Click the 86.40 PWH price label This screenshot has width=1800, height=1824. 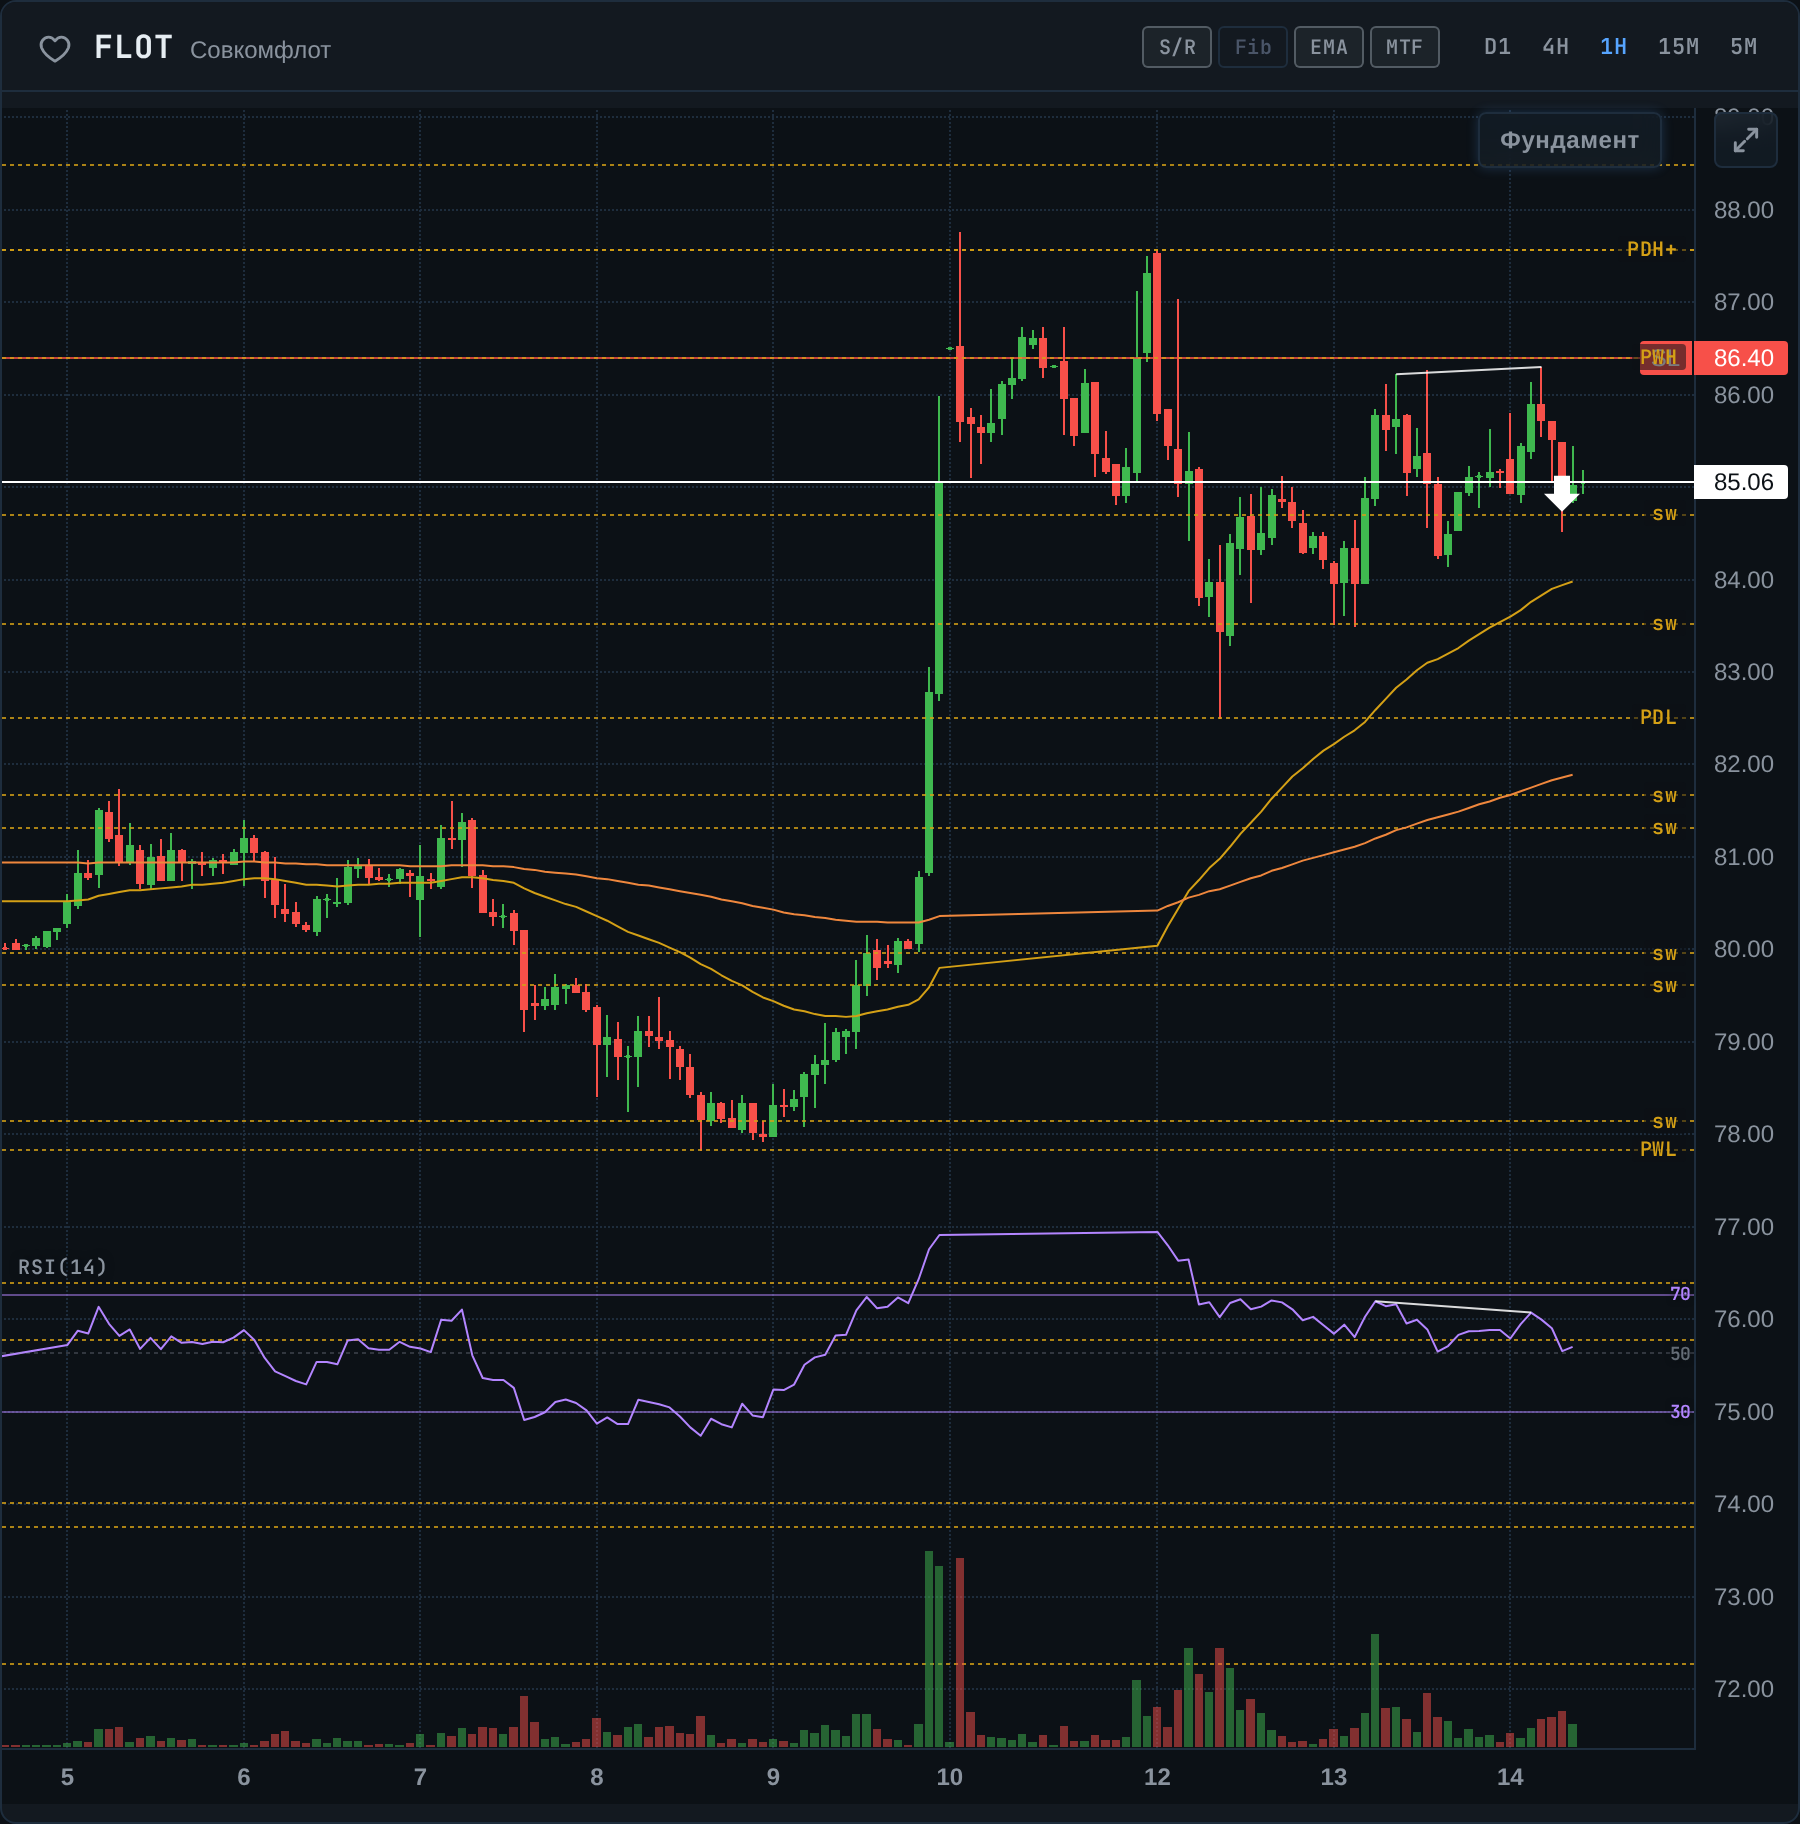1741,358
